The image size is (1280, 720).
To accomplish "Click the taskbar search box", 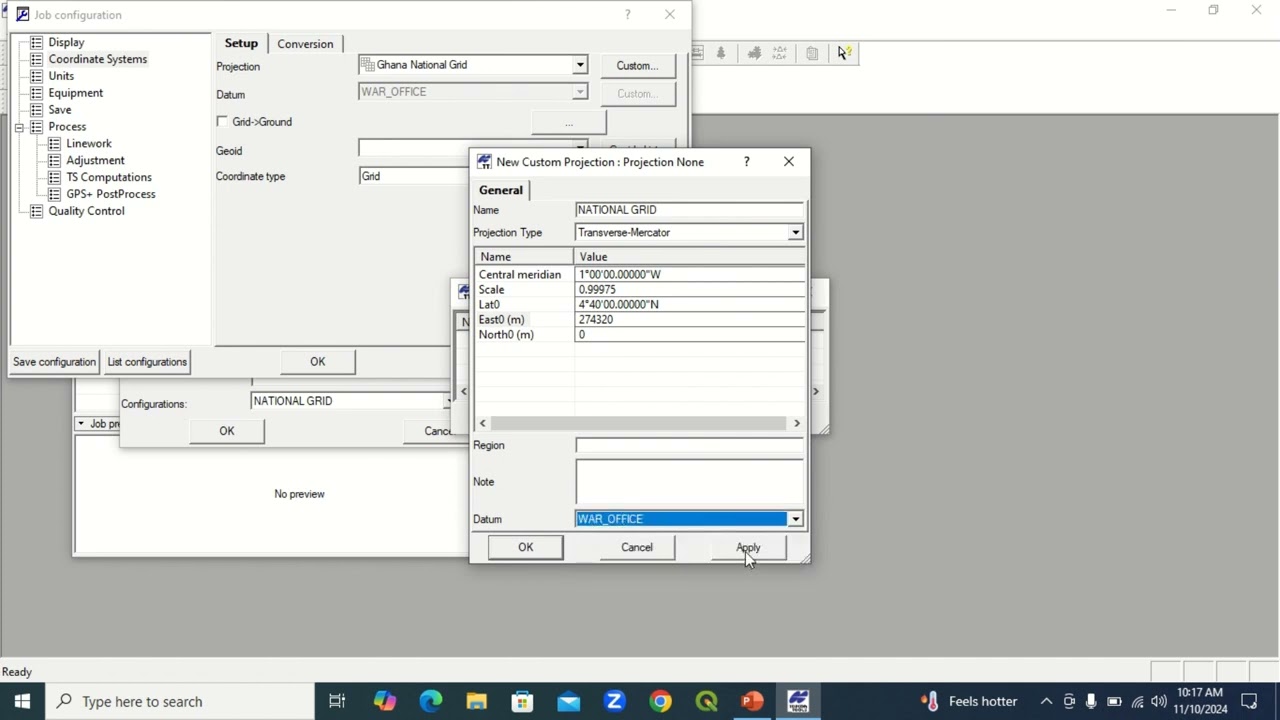I will click(180, 701).
